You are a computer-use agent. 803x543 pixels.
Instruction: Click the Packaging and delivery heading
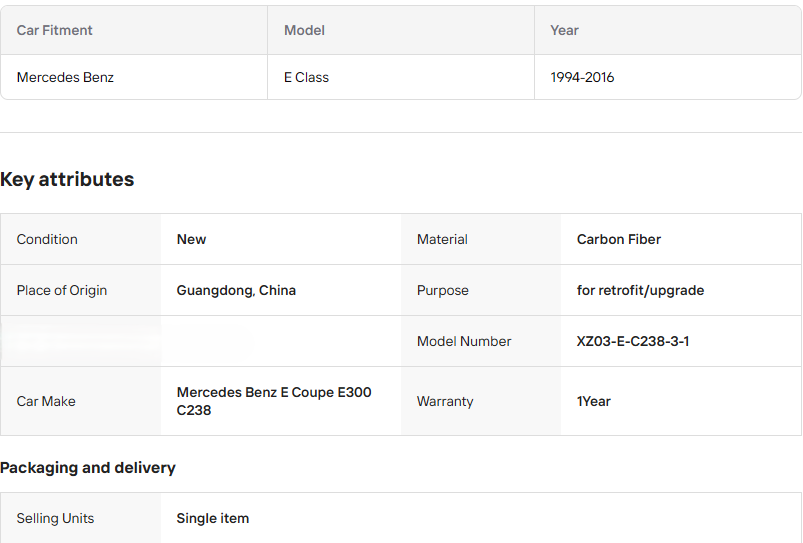tap(88, 468)
